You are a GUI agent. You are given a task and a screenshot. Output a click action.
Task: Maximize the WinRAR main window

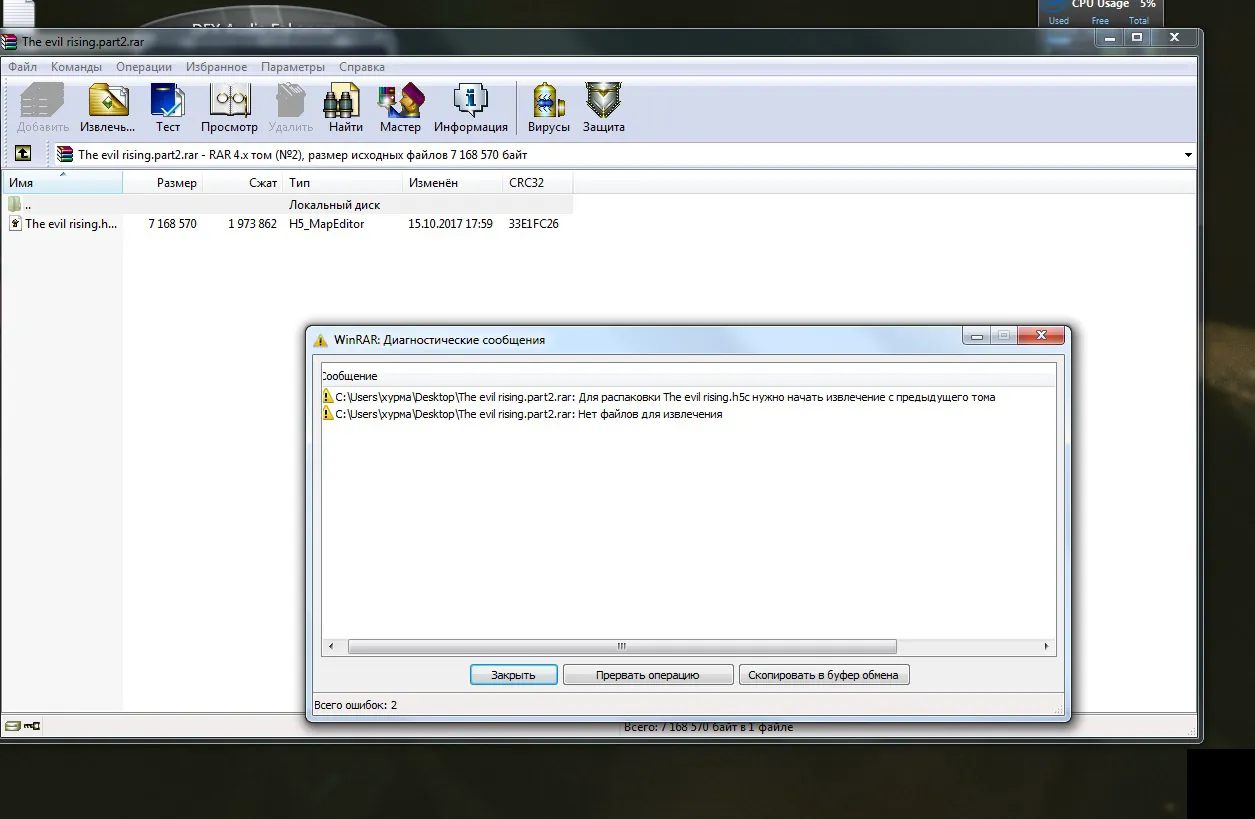pyautogui.click(x=1136, y=37)
